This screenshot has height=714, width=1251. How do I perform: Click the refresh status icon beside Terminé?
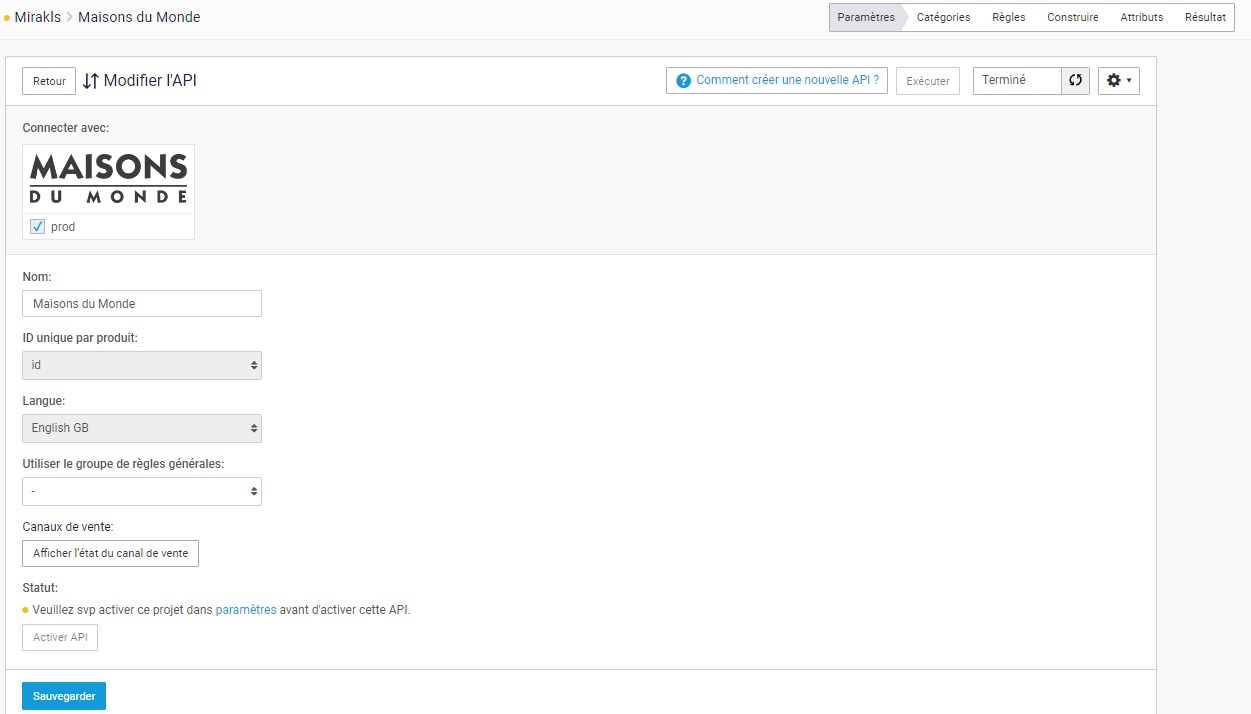[x=1075, y=81]
